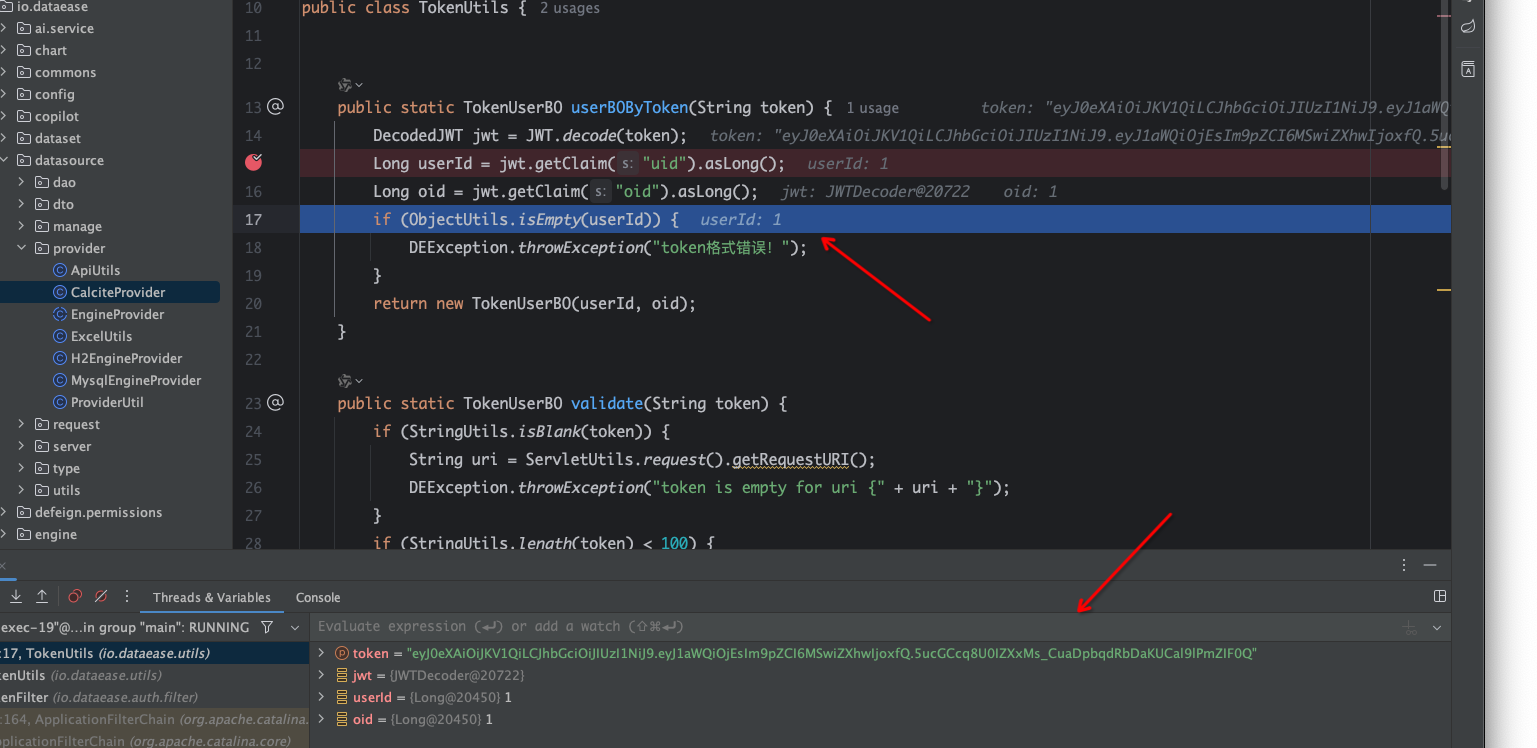This screenshot has height=748, width=1537.
Task: Click the gutter icon beside userBOByToken method
Action: pos(276,107)
